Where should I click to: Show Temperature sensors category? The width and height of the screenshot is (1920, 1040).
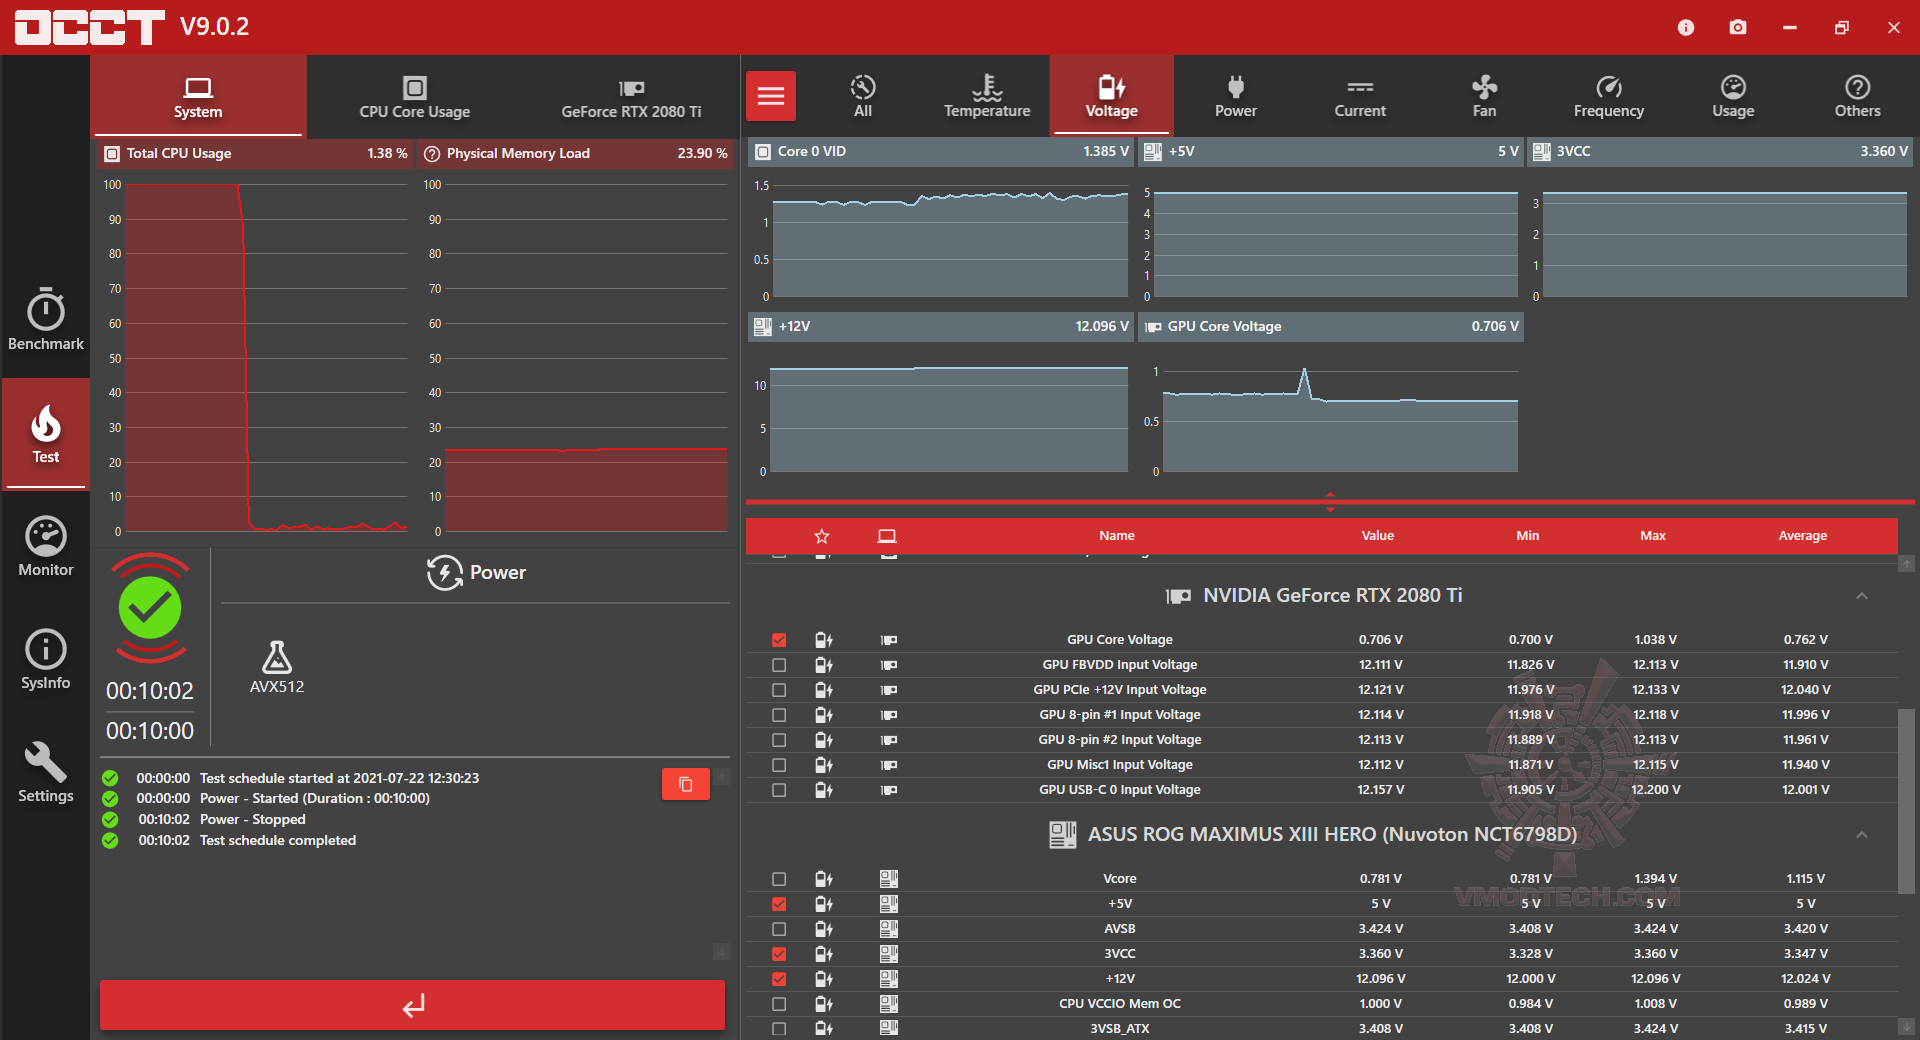coord(987,96)
